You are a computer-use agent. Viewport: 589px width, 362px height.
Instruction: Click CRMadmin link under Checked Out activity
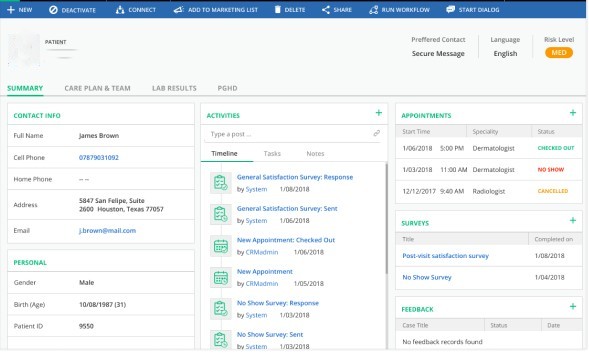click(262, 252)
